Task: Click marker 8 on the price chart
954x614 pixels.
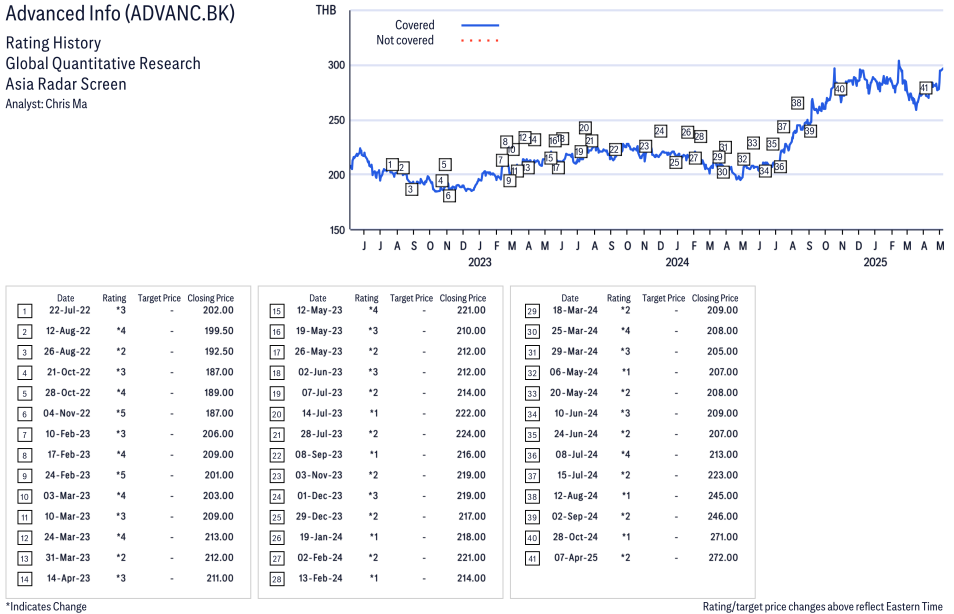Action: [x=505, y=142]
